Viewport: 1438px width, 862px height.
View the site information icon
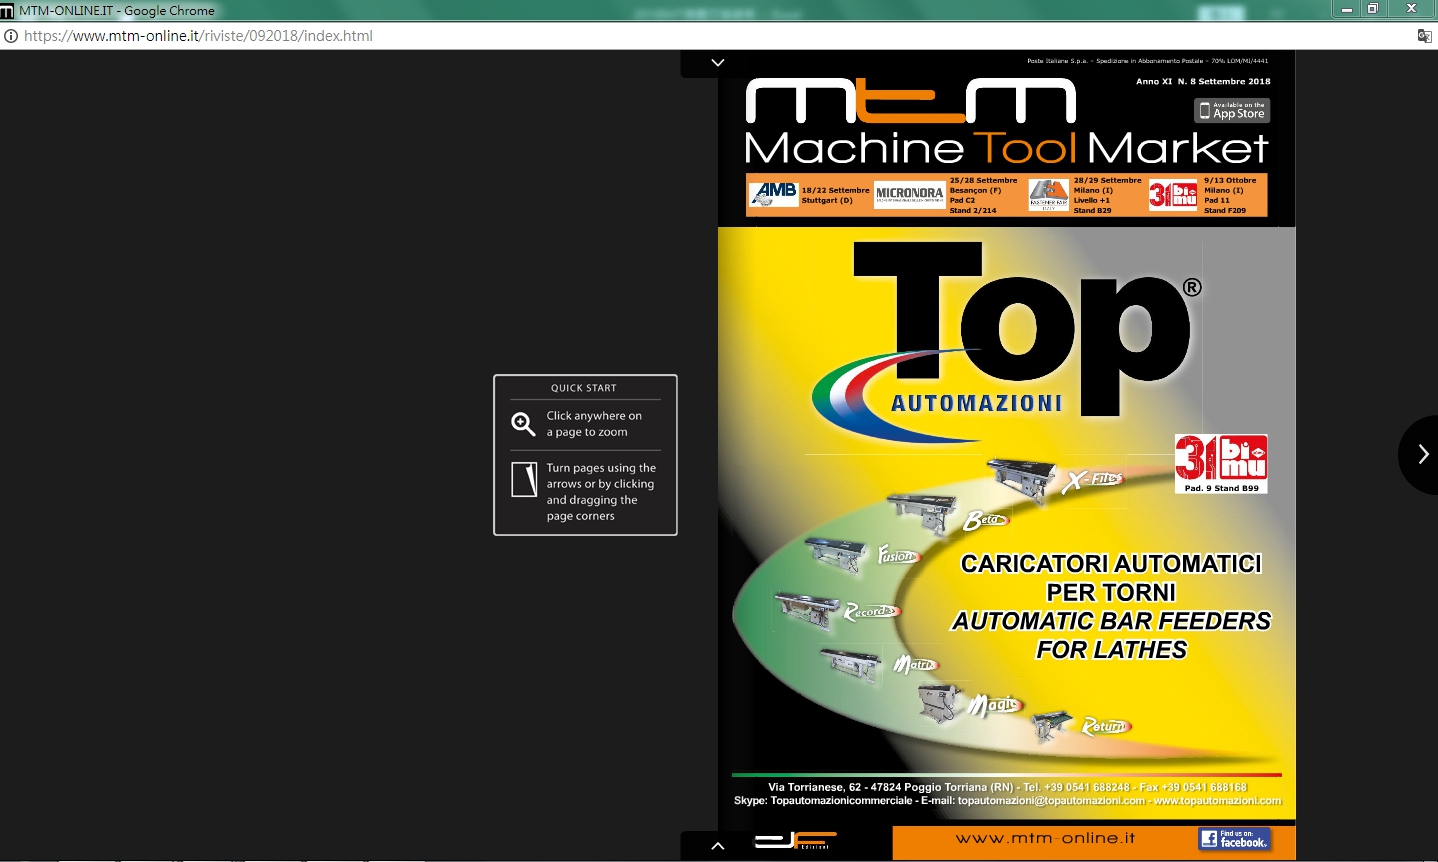tap(11, 36)
